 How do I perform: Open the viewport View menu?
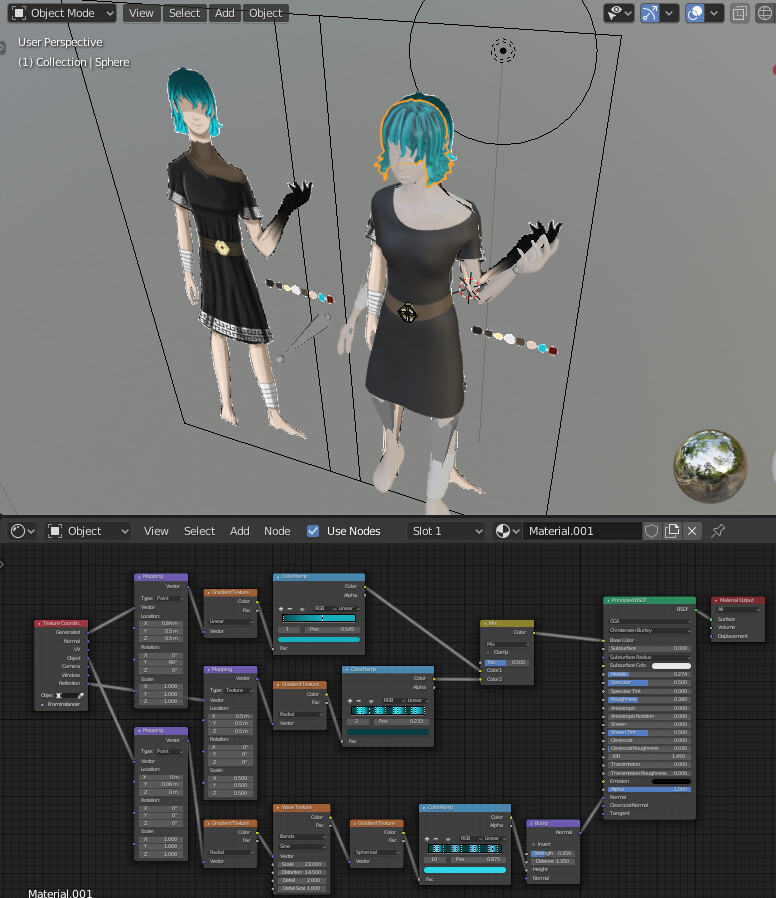click(141, 13)
